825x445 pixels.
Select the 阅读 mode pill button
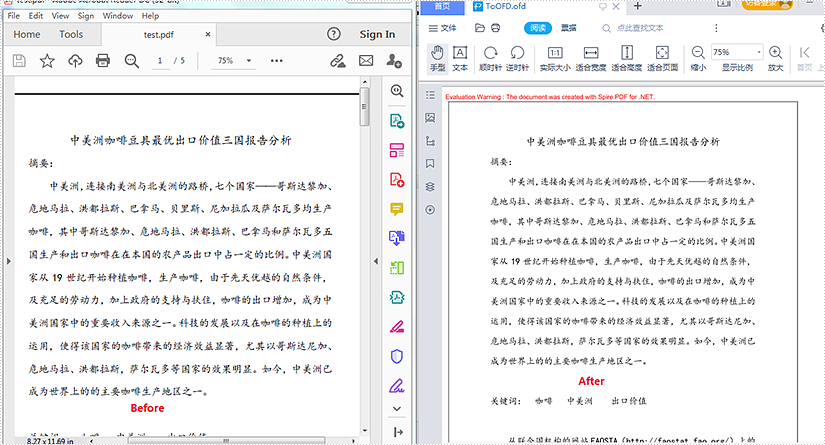(538, 28)
